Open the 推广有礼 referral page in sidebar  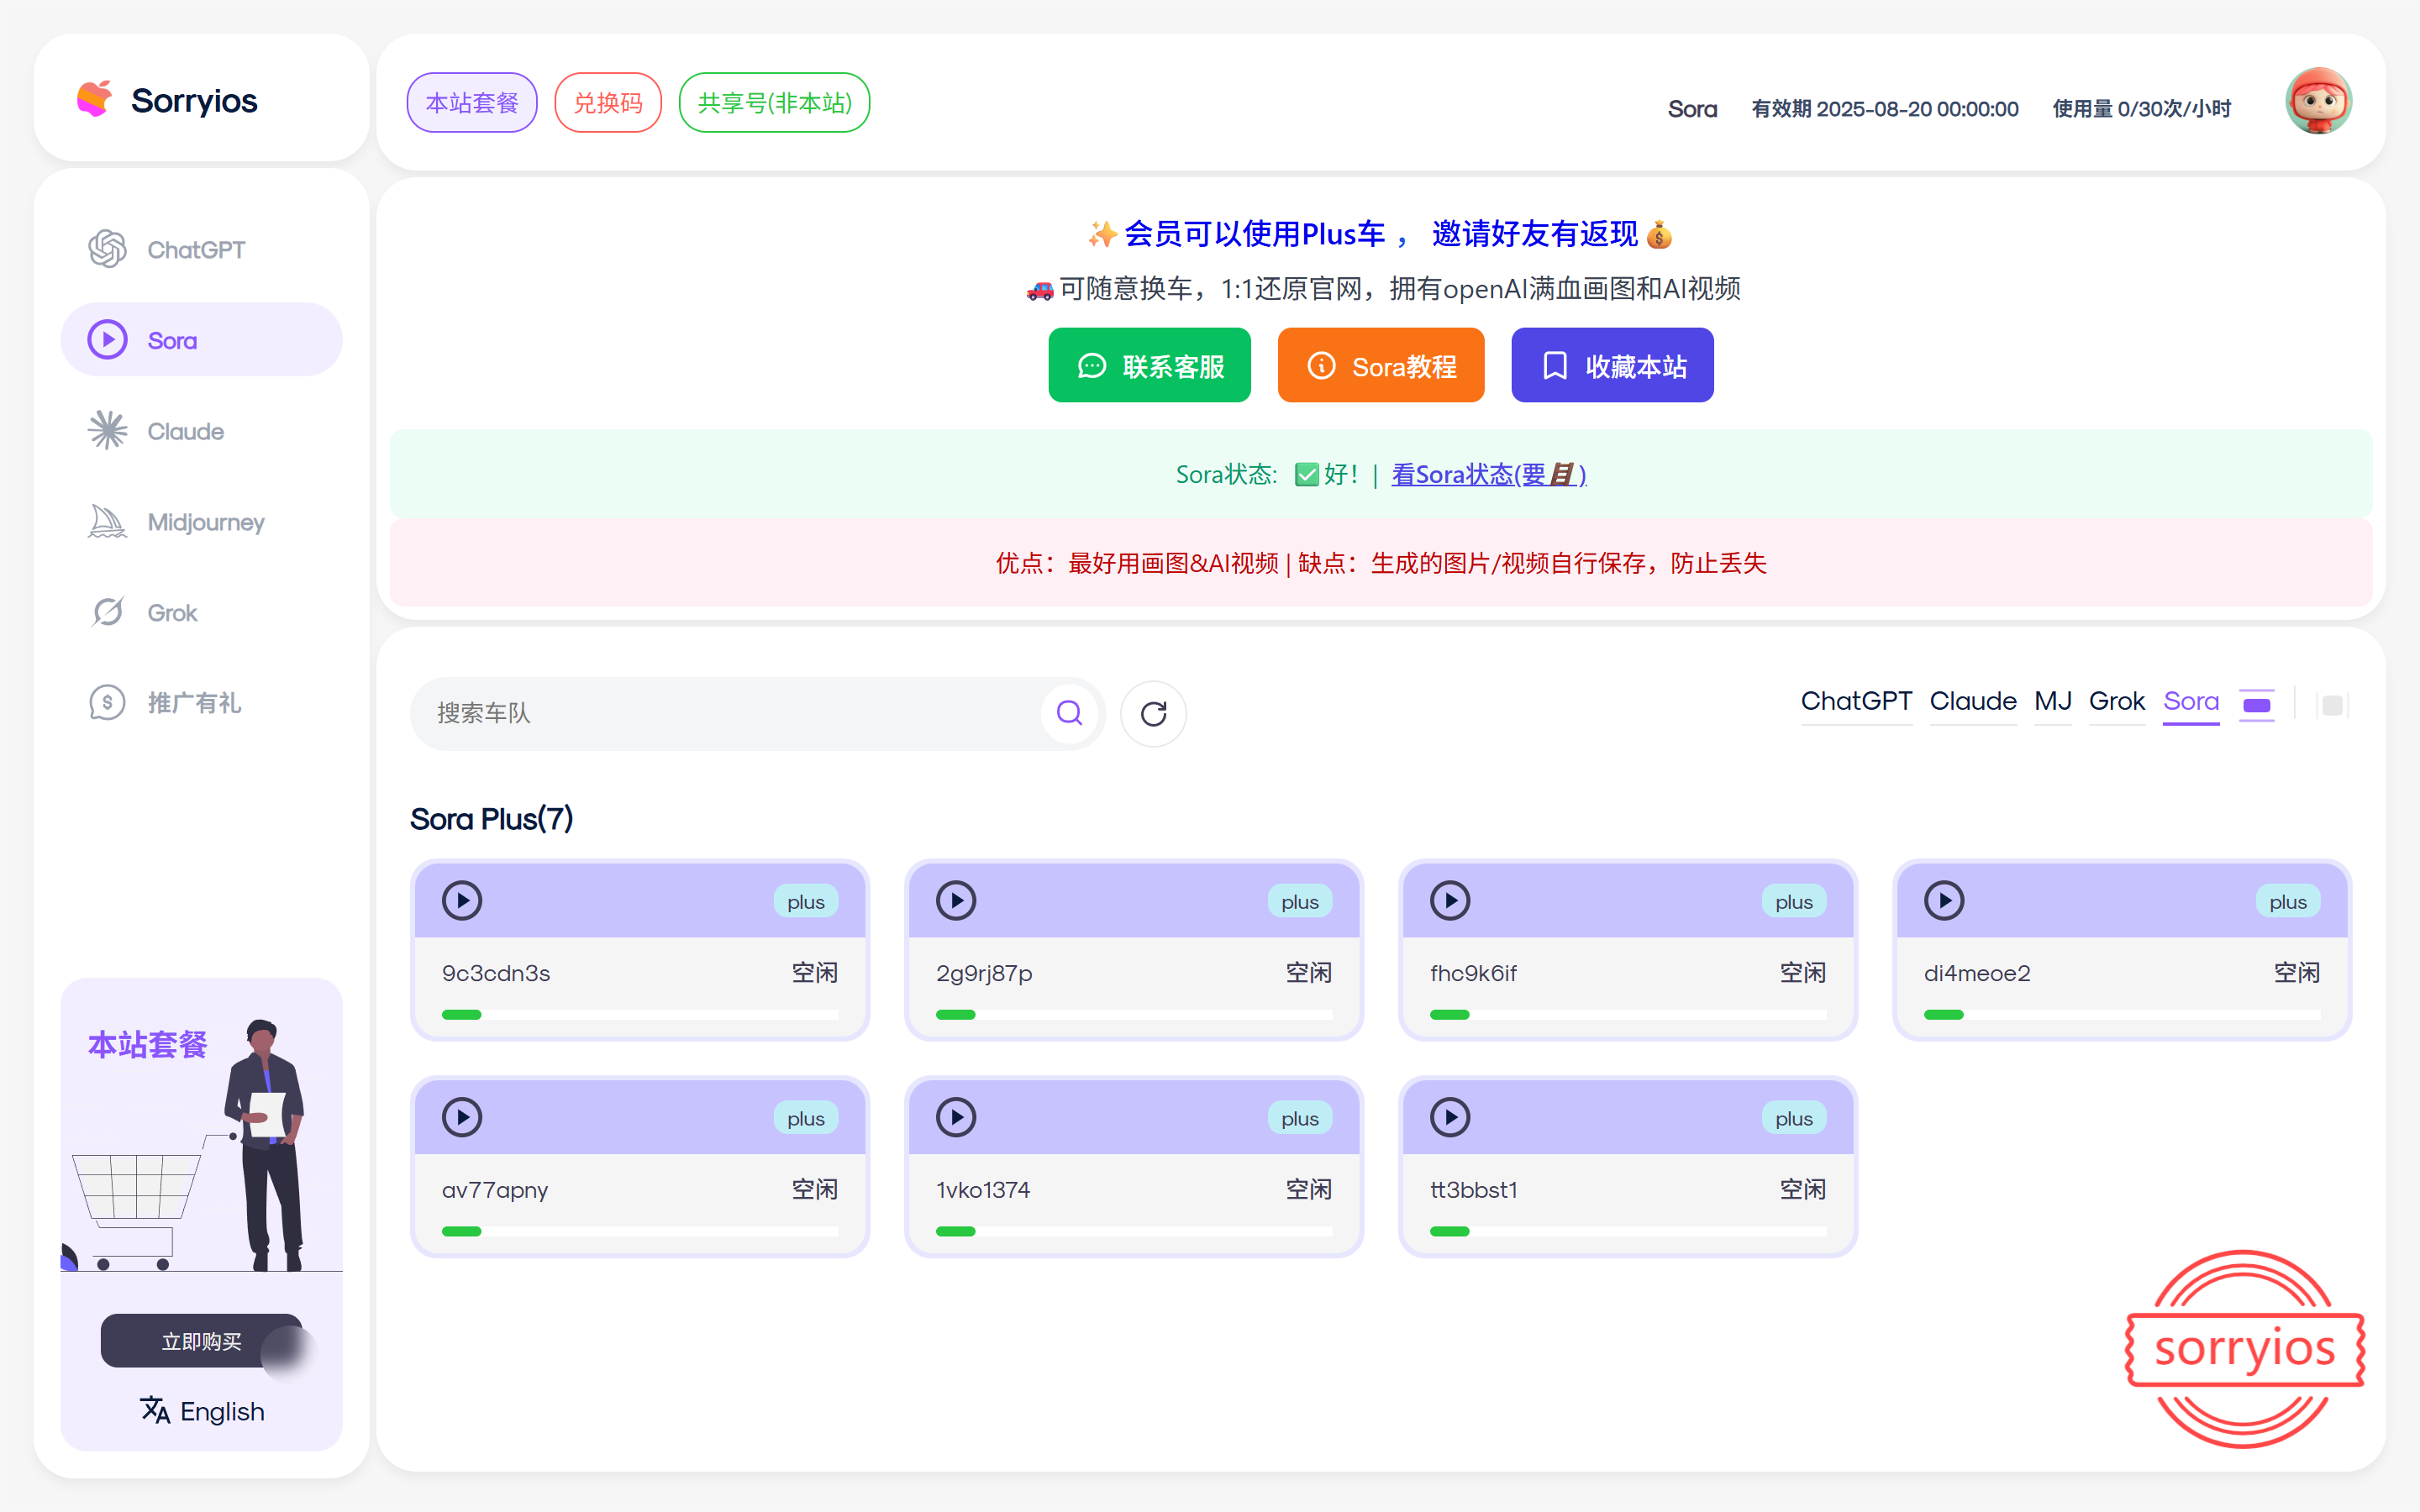[x=201, y=703]
